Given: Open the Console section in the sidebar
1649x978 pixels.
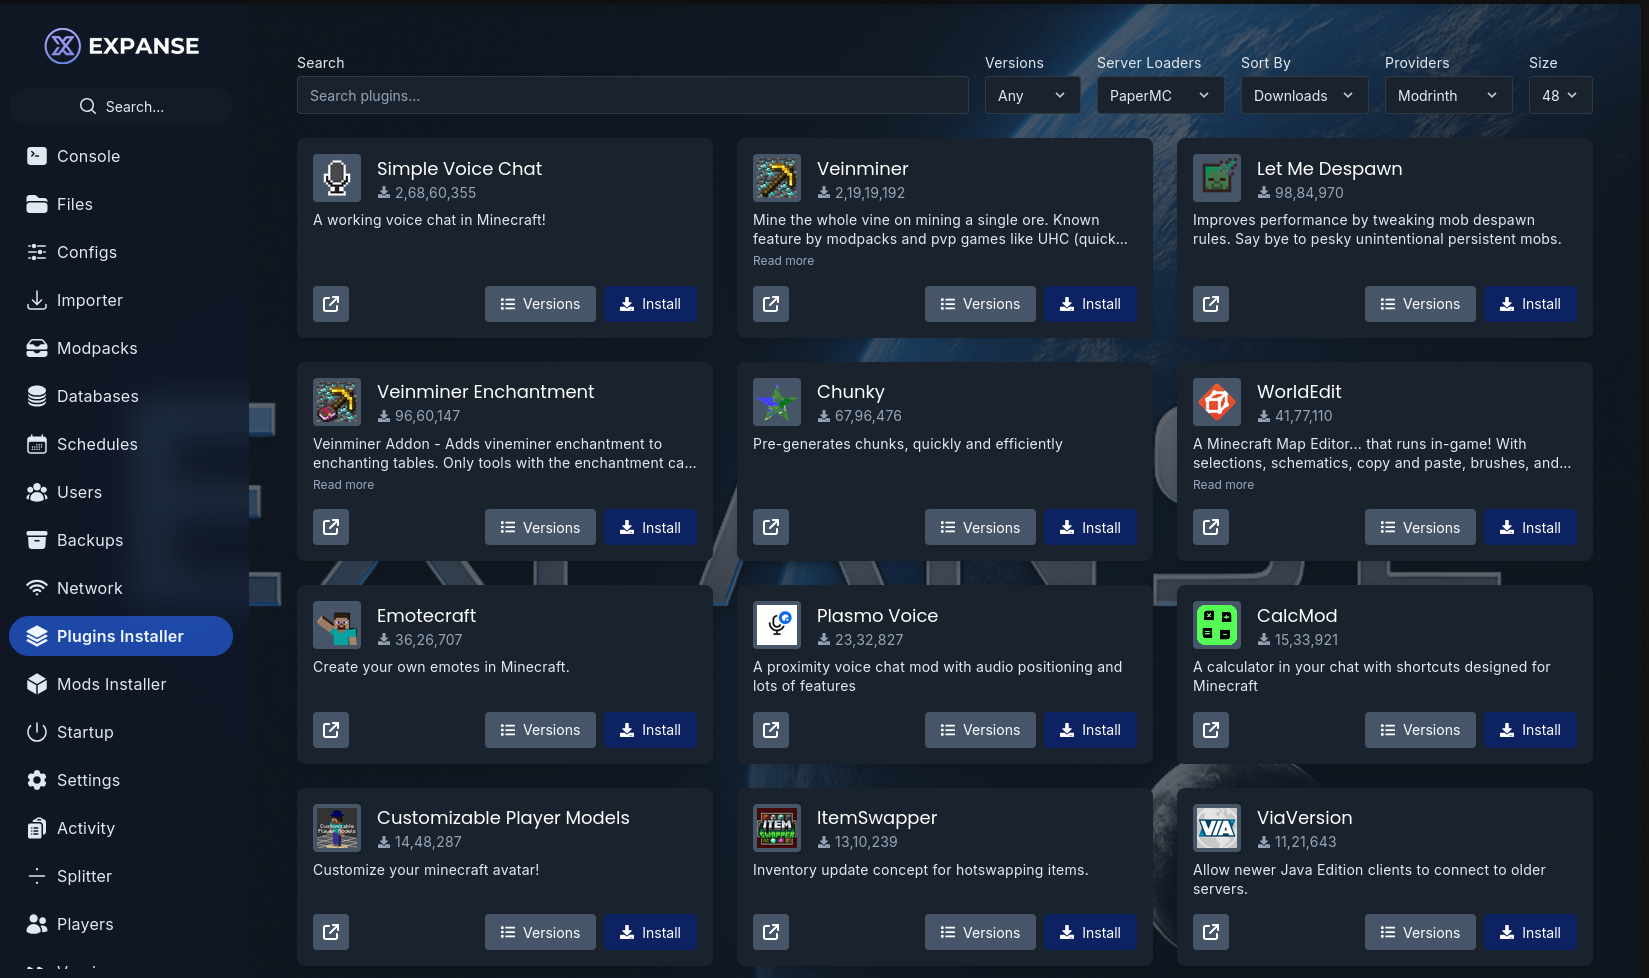Looking at the screenshot, I should click(89, 156).
